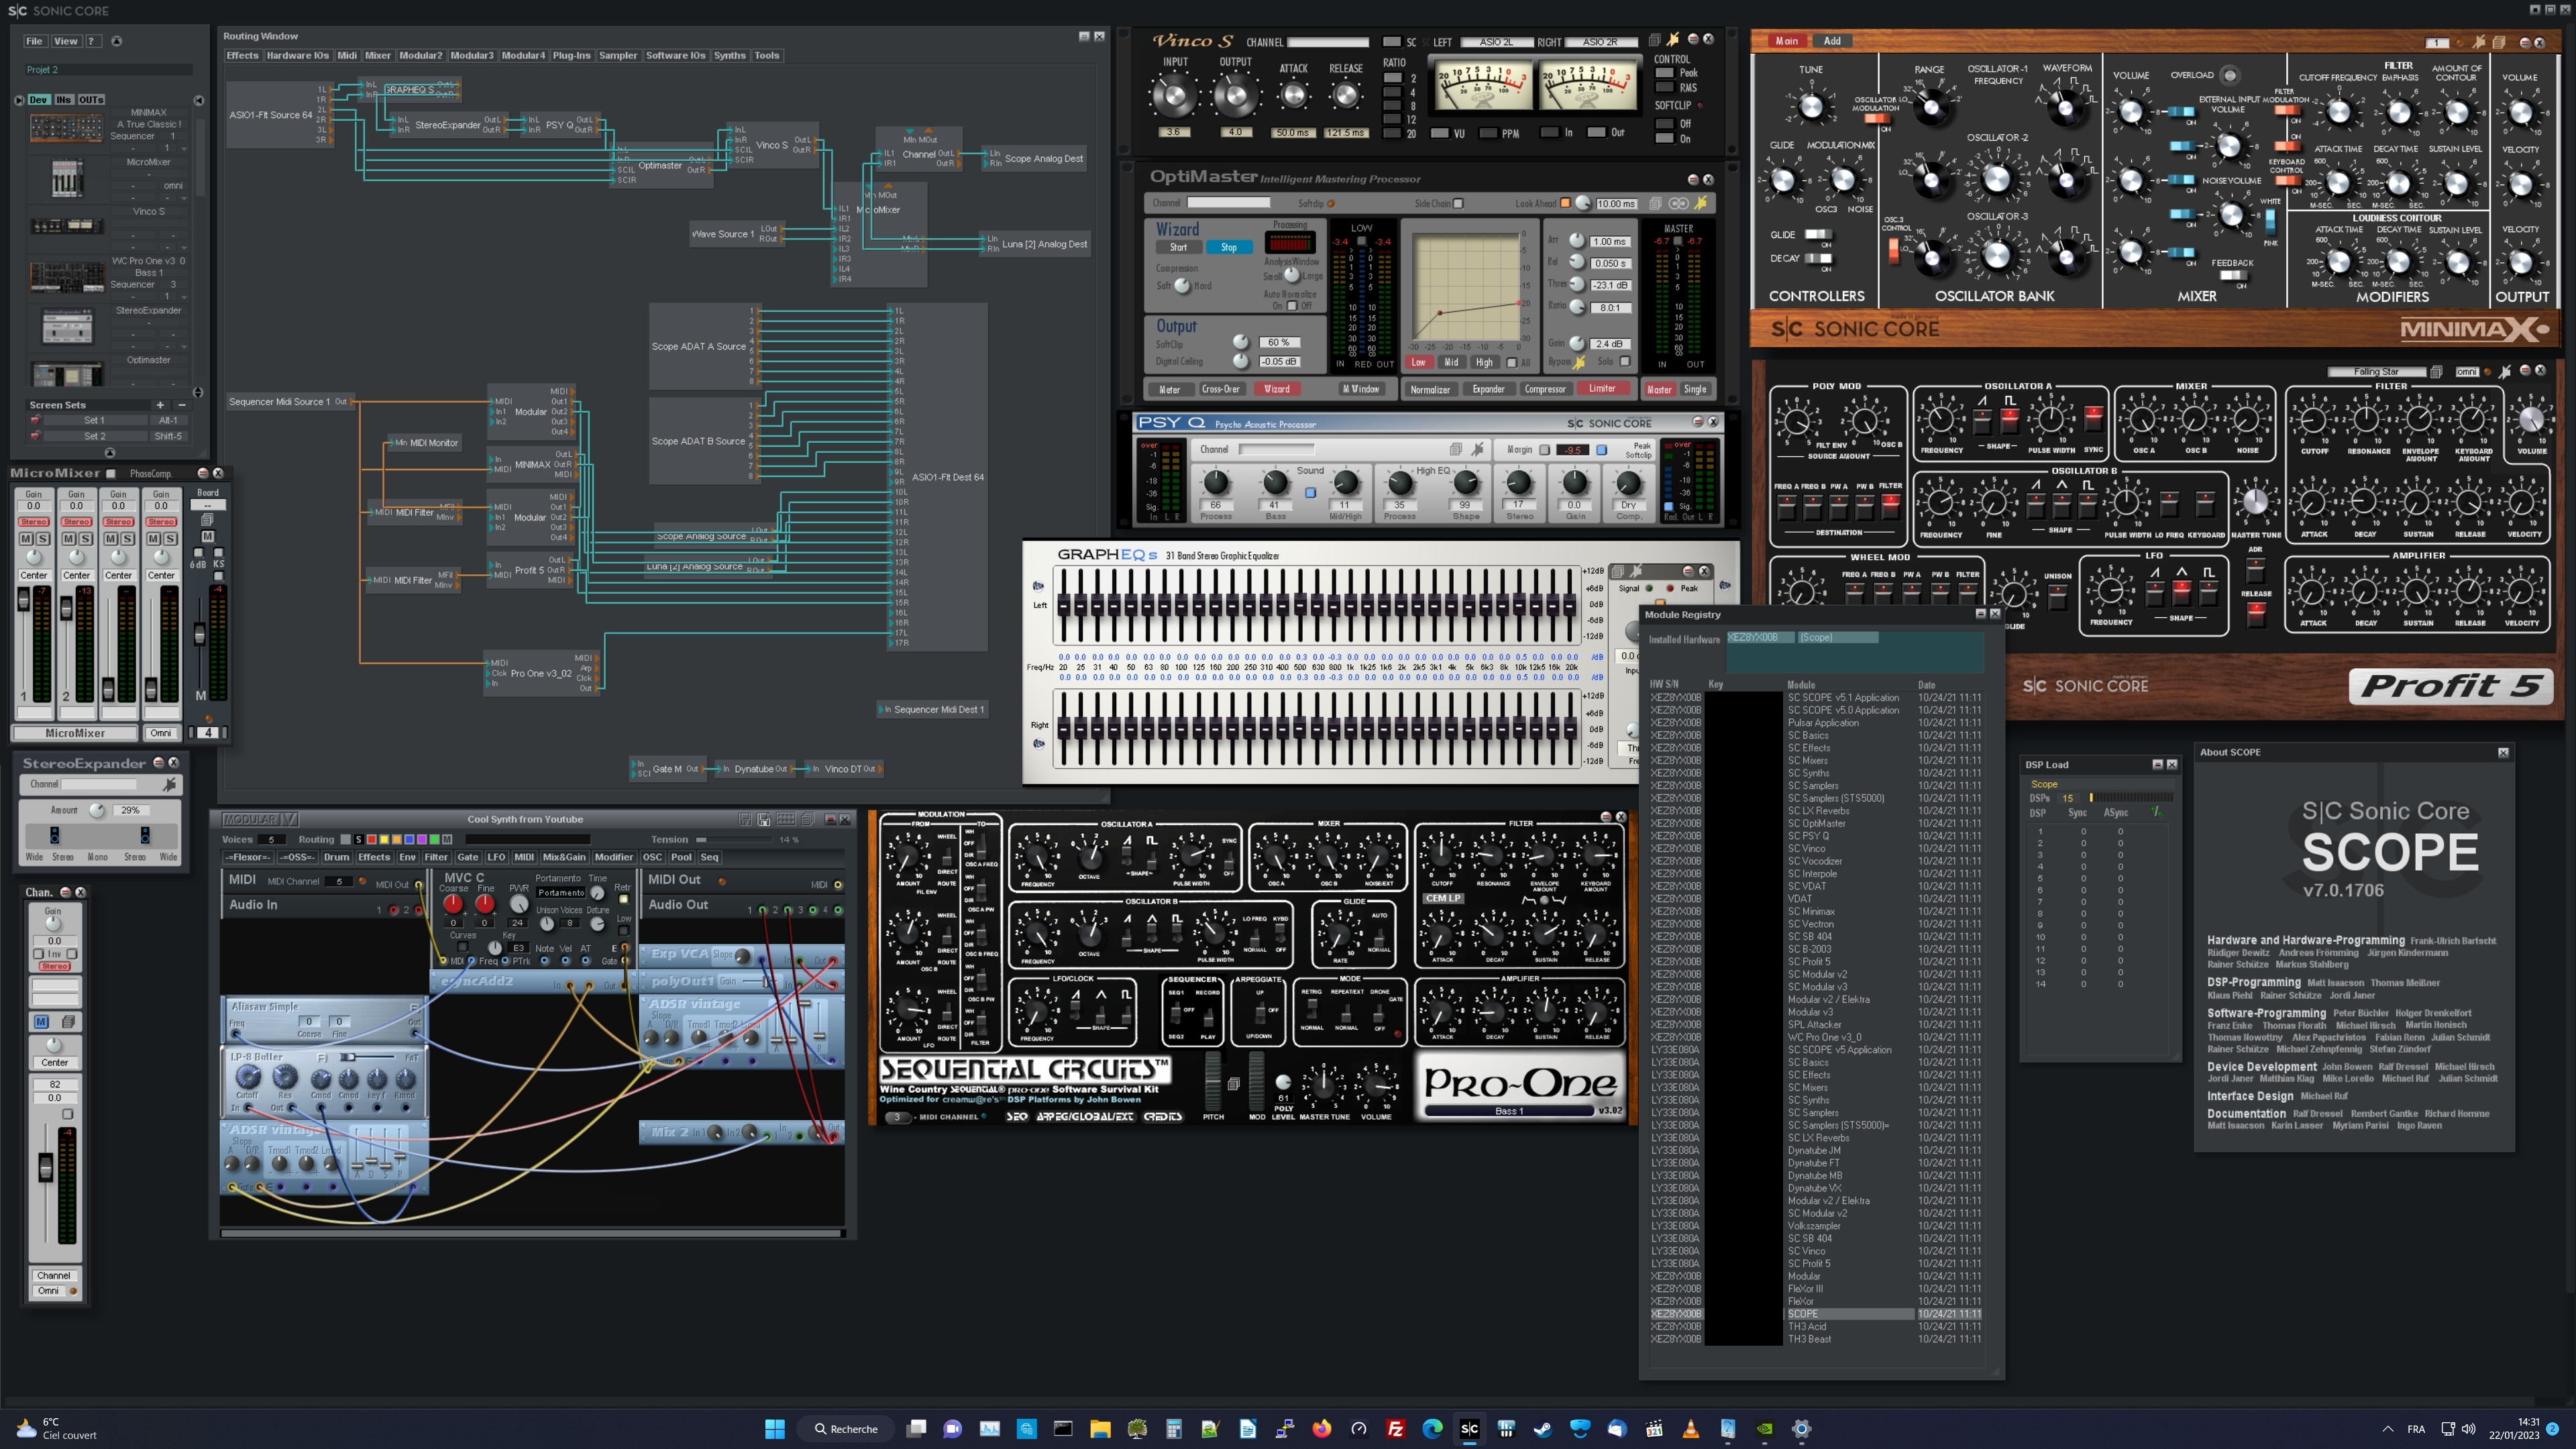Click the preset list icon in Chan. strip
2576x1449 pixels.
click(x=68, y=1021)
